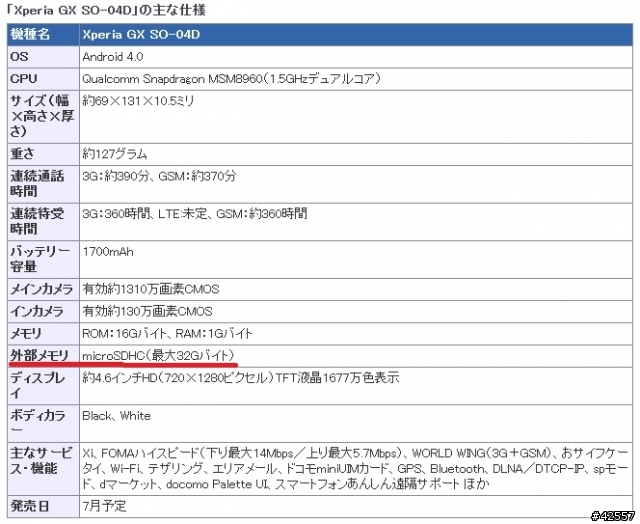
Task: Select the ディスプレイ label
Action: (38, 385)
